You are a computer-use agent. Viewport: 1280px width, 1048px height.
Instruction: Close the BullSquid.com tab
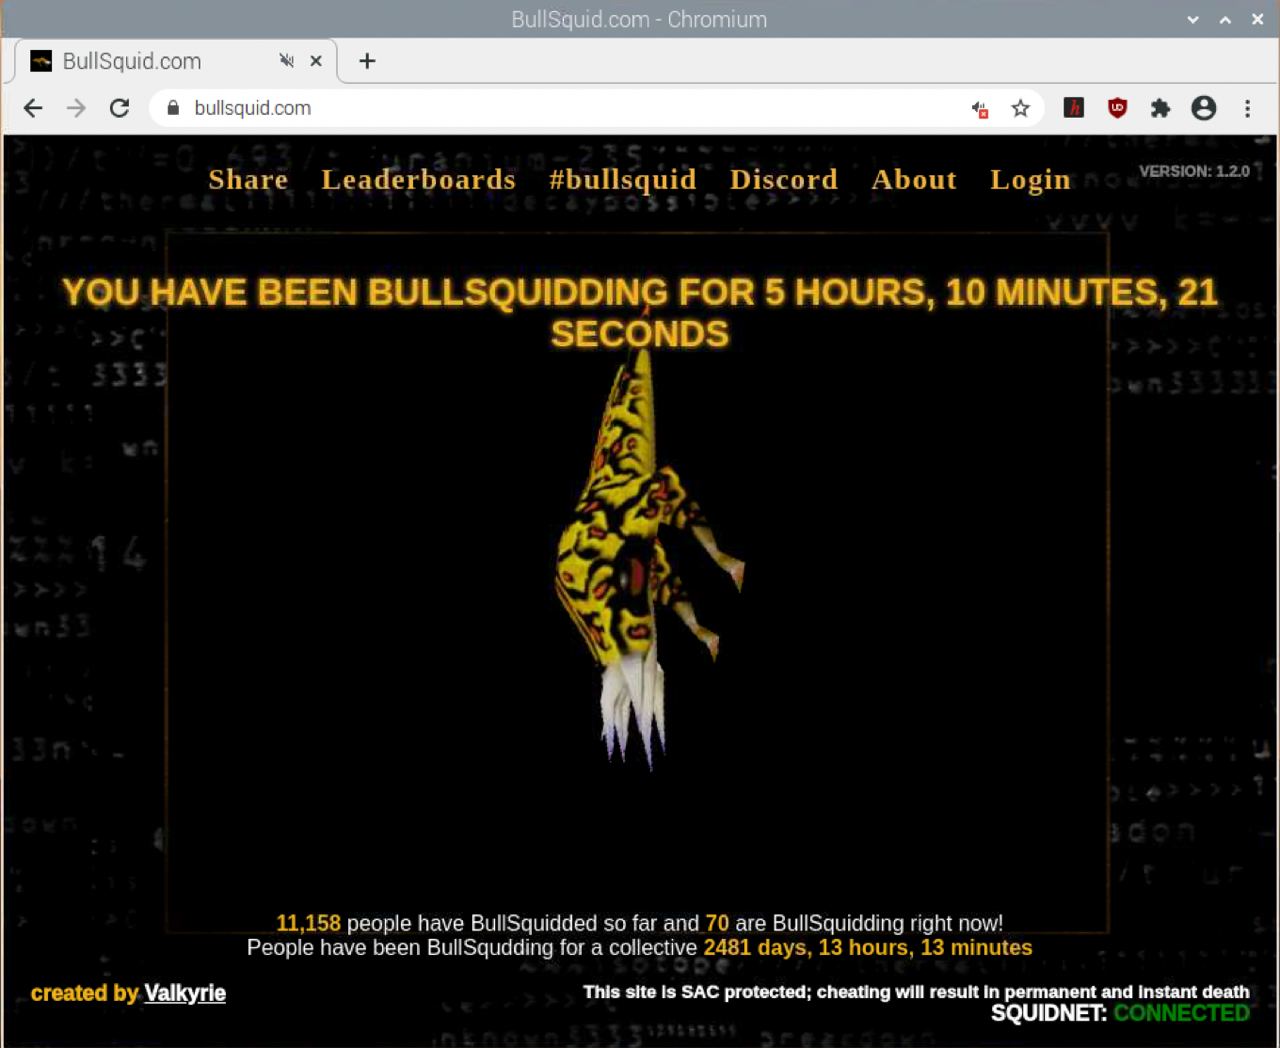point(316,61)
